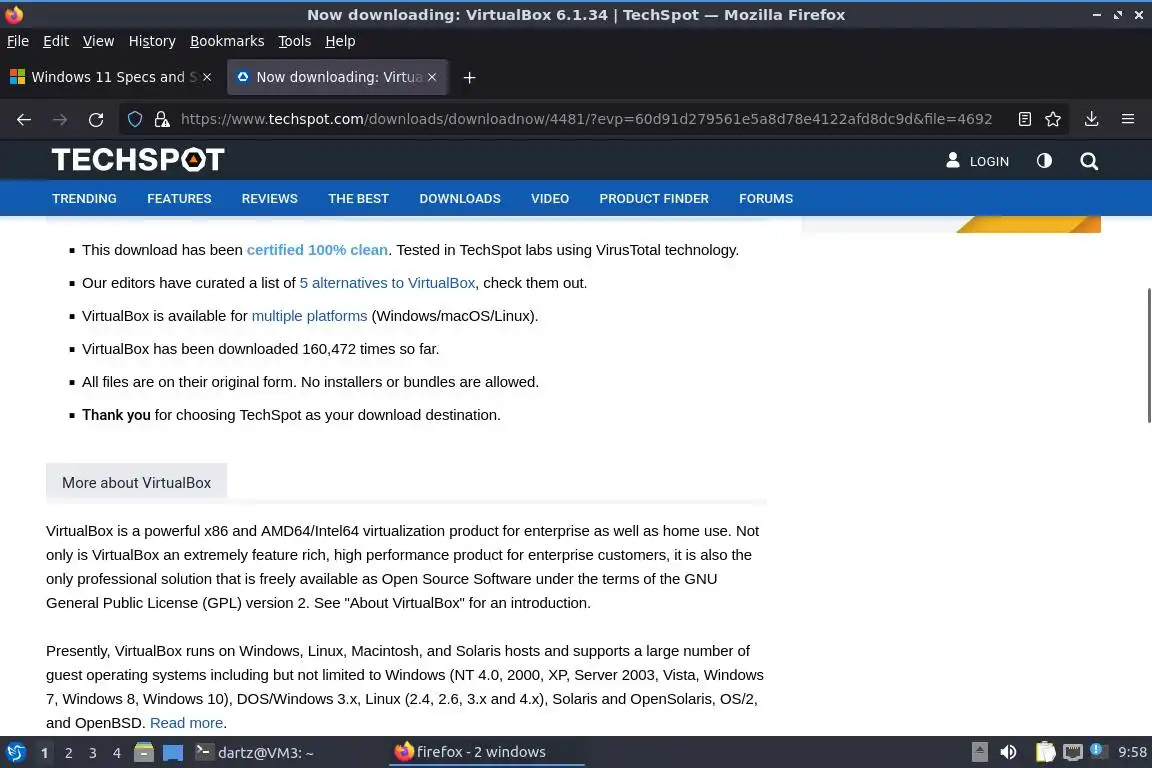Open FORUMS page
Viewport: 1152px width, 768px height.
pos(766,198)
